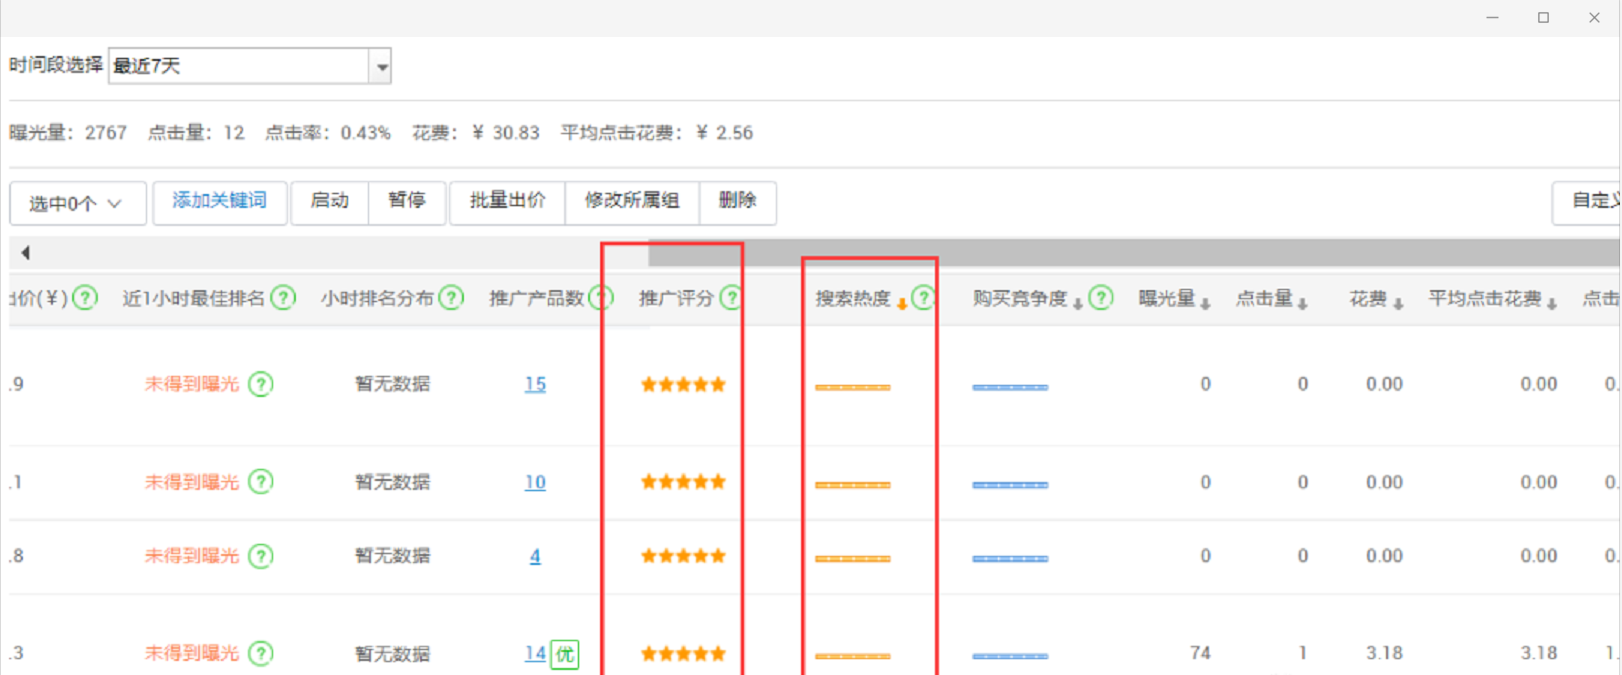The image size is (1622, 675).
Task: Open product count link 10
Action: coord(535,482)
